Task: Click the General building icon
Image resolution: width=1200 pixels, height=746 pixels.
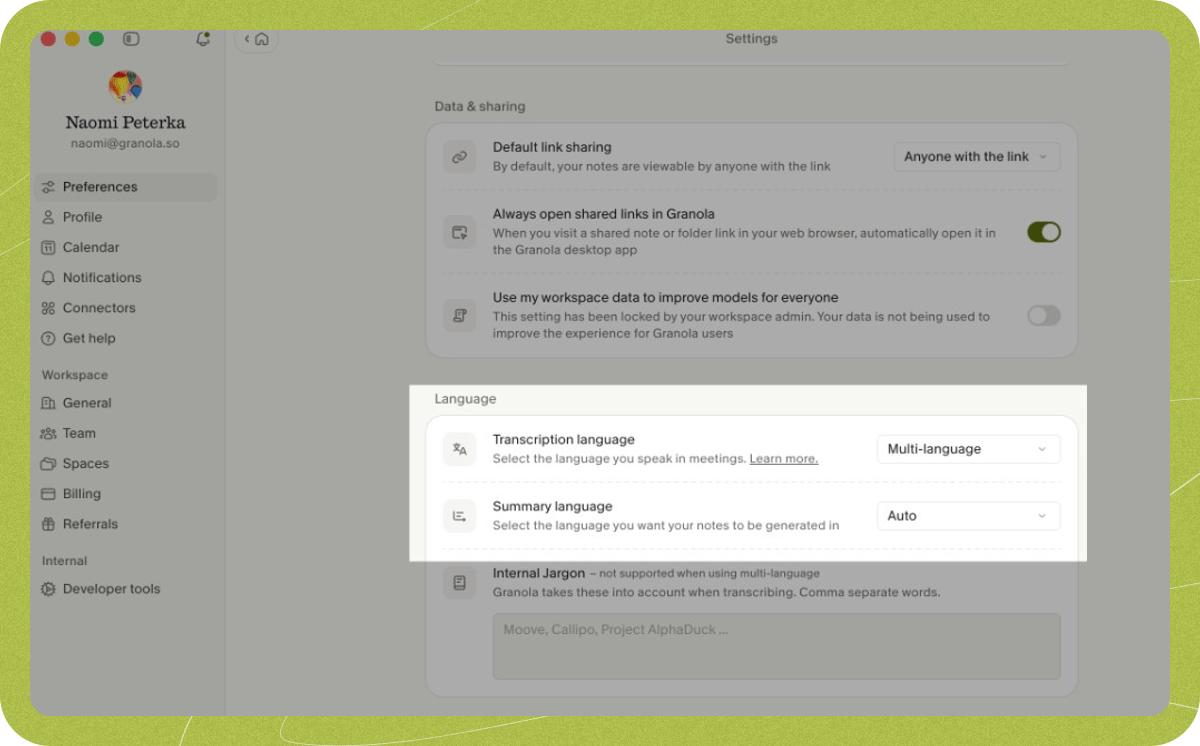Action: click(x=48, y=403)
